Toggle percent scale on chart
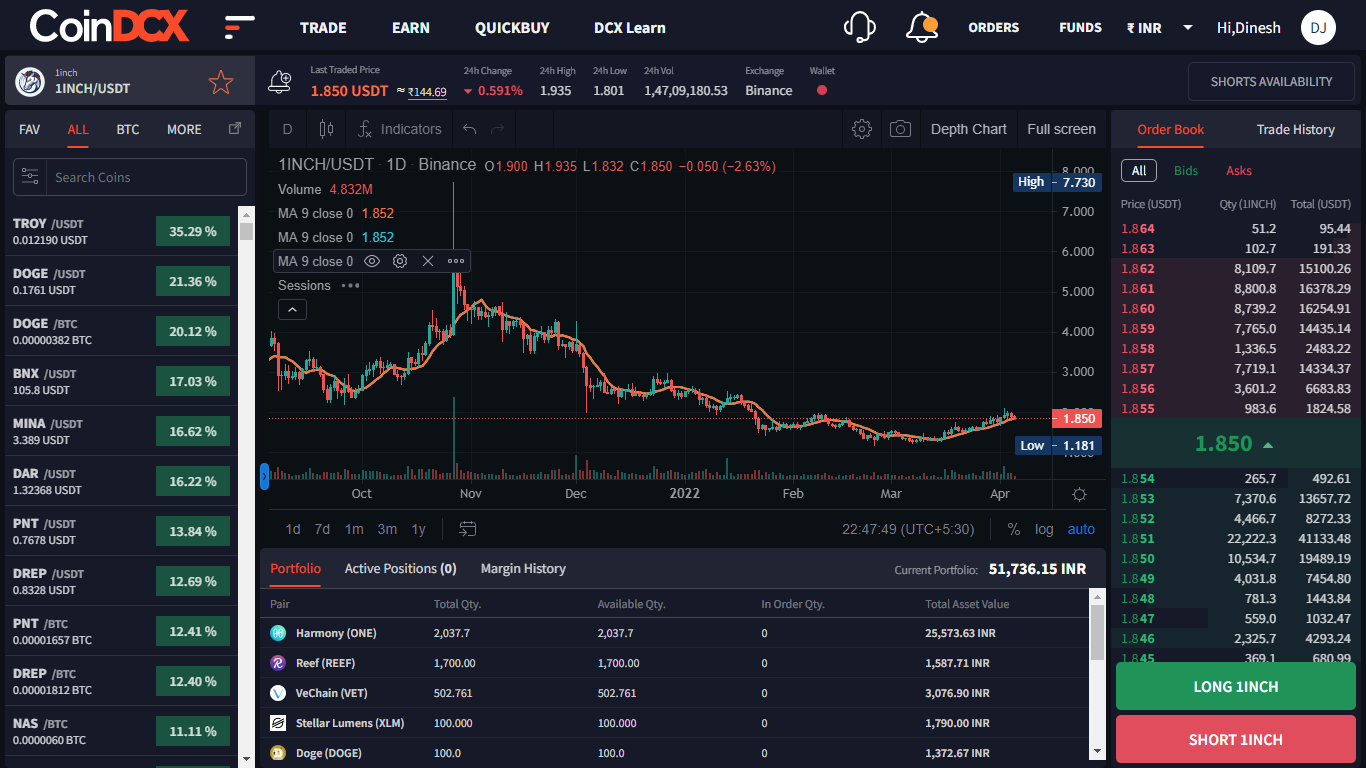 click(x=1014, y=529)
